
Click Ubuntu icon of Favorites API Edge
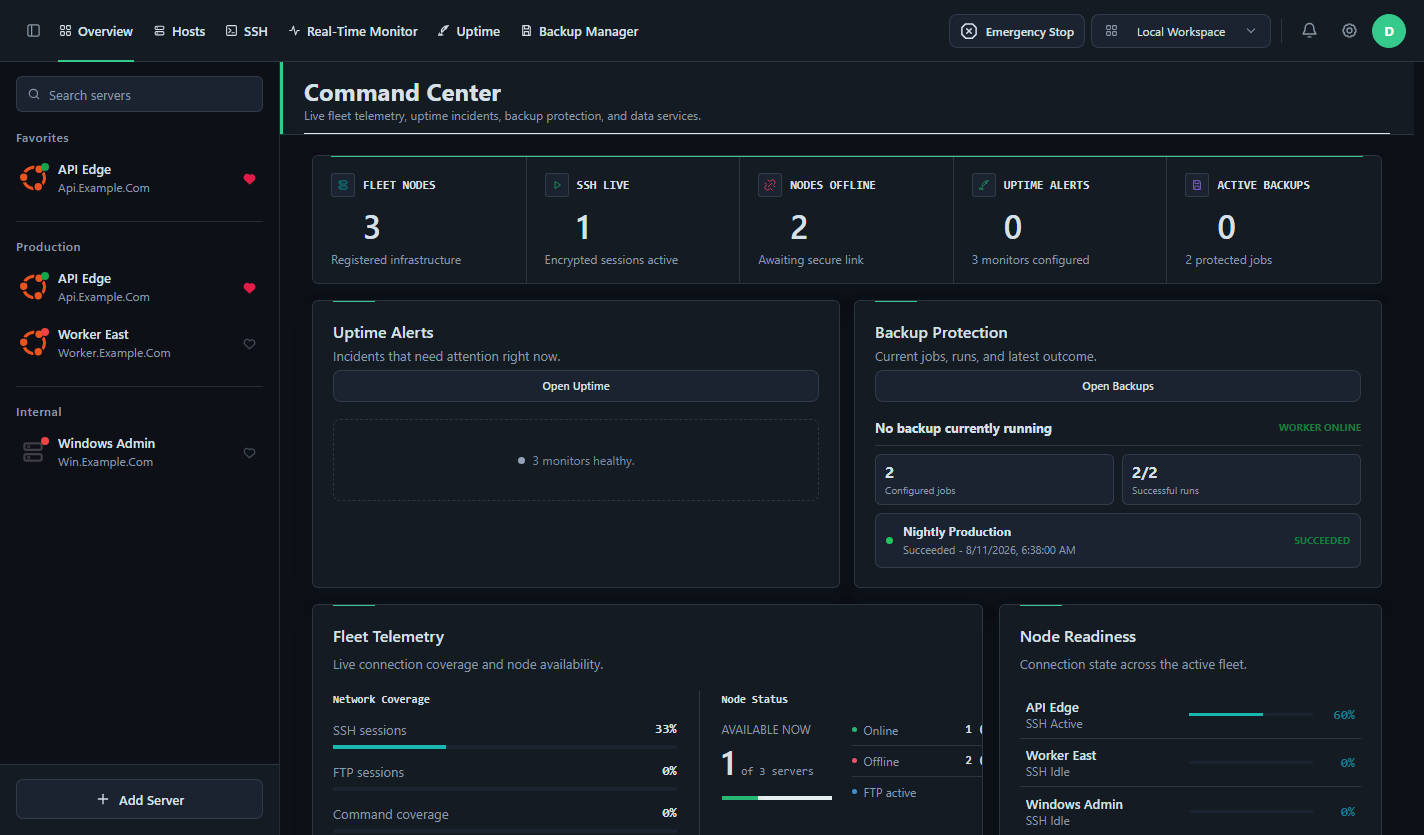coord(34,178)
